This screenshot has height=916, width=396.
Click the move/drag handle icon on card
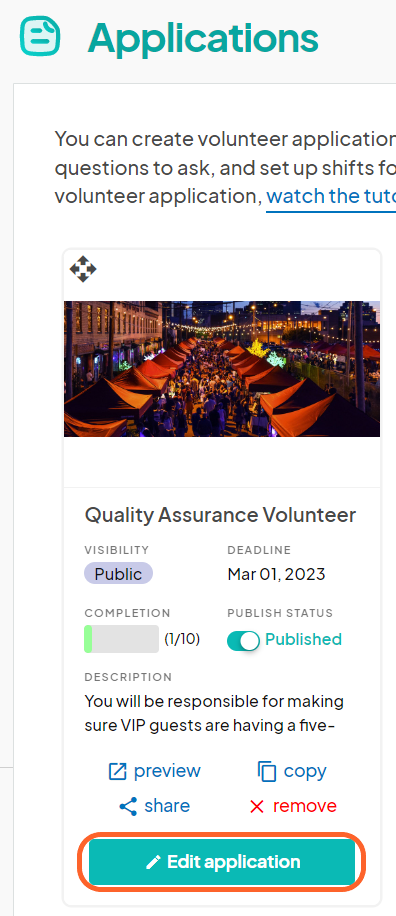coord(83,269)
